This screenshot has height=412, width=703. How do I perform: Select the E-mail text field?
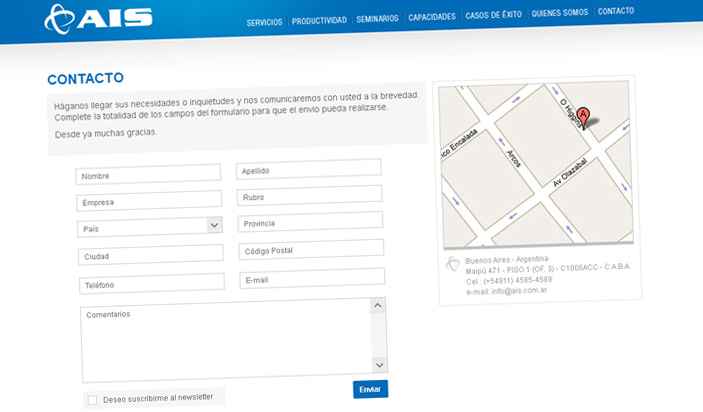click(311, 280)
